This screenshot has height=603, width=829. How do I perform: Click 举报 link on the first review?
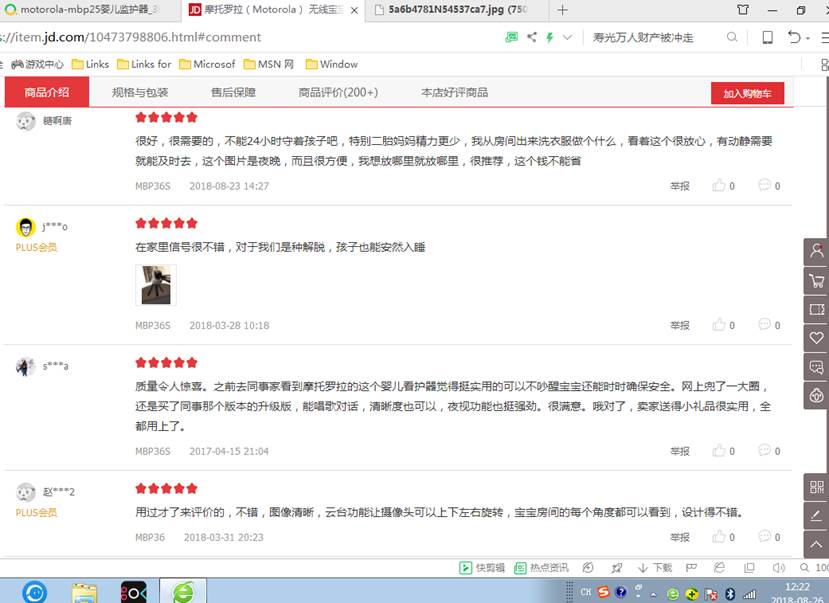pos(679,186)
